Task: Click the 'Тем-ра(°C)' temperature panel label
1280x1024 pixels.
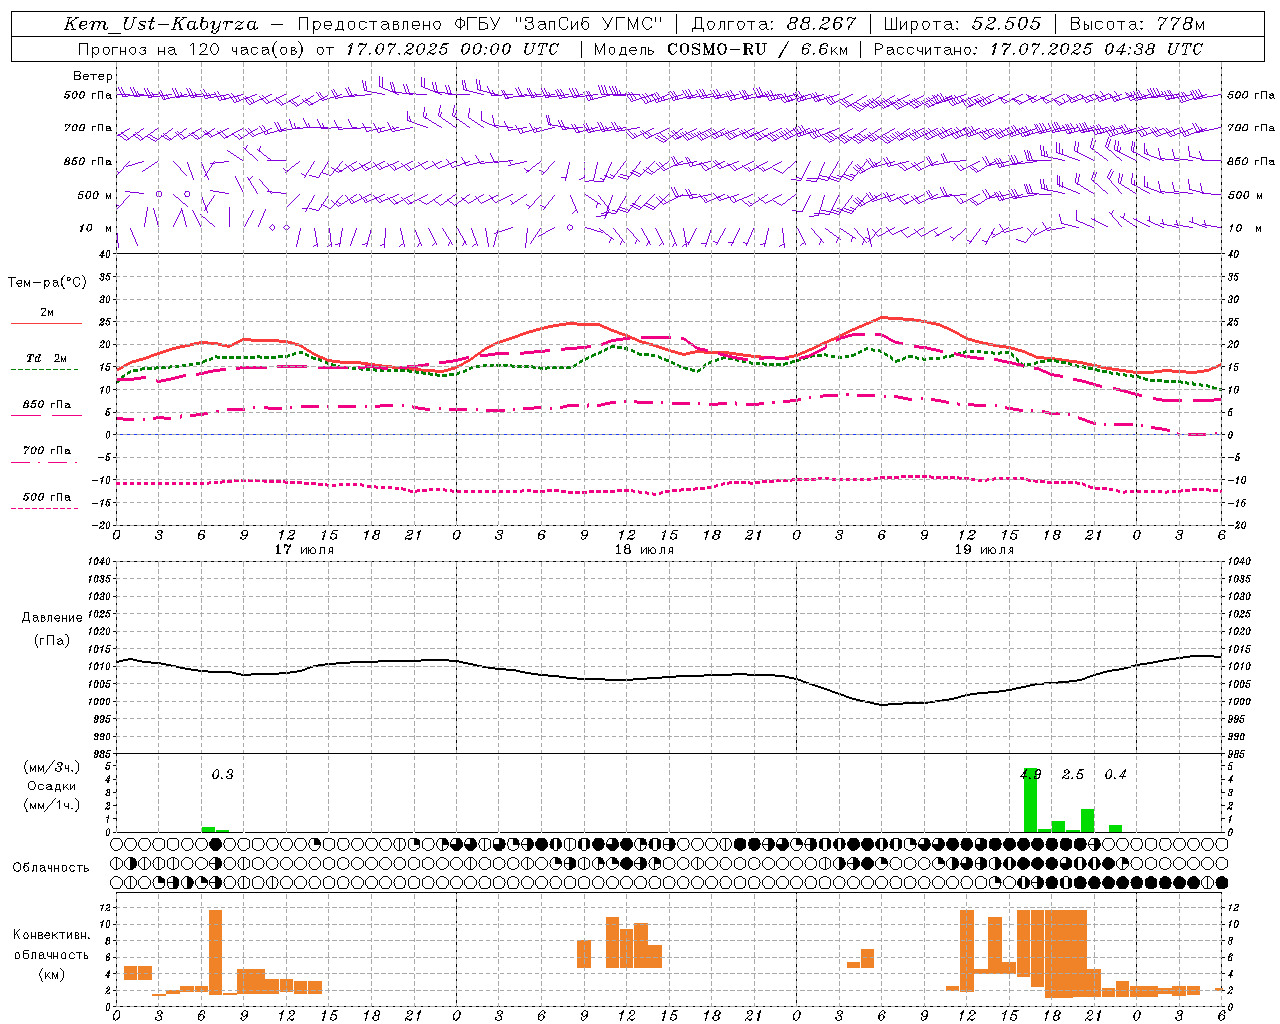Action: [47, 283]
